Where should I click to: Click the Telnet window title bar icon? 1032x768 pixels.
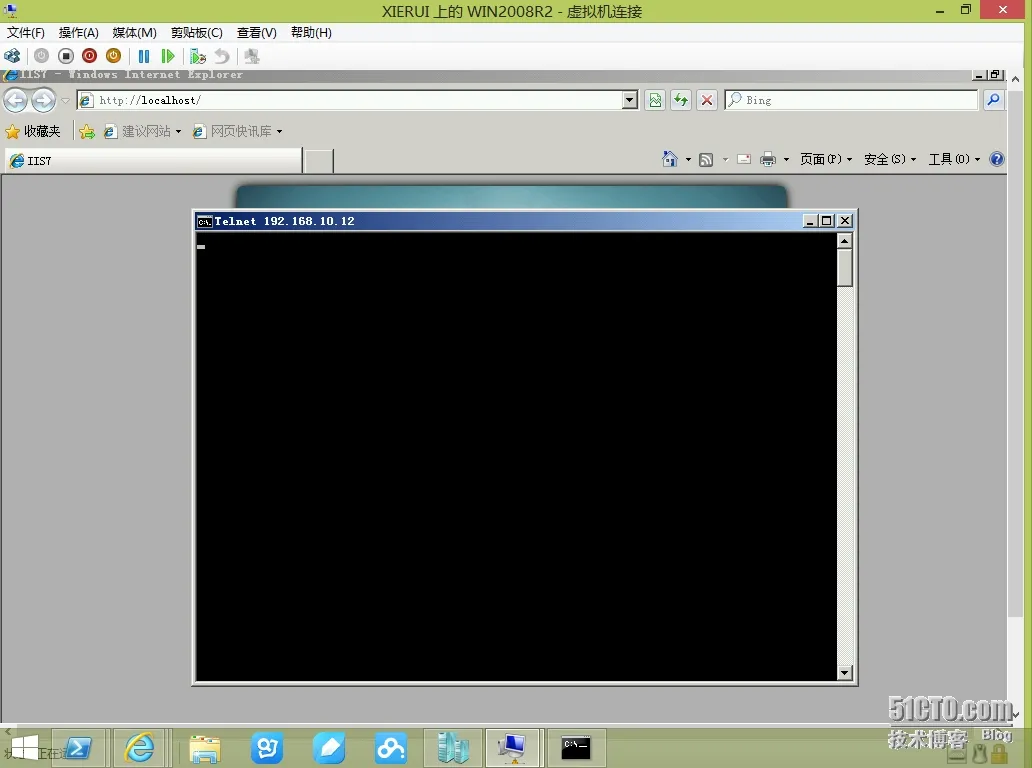205,221
